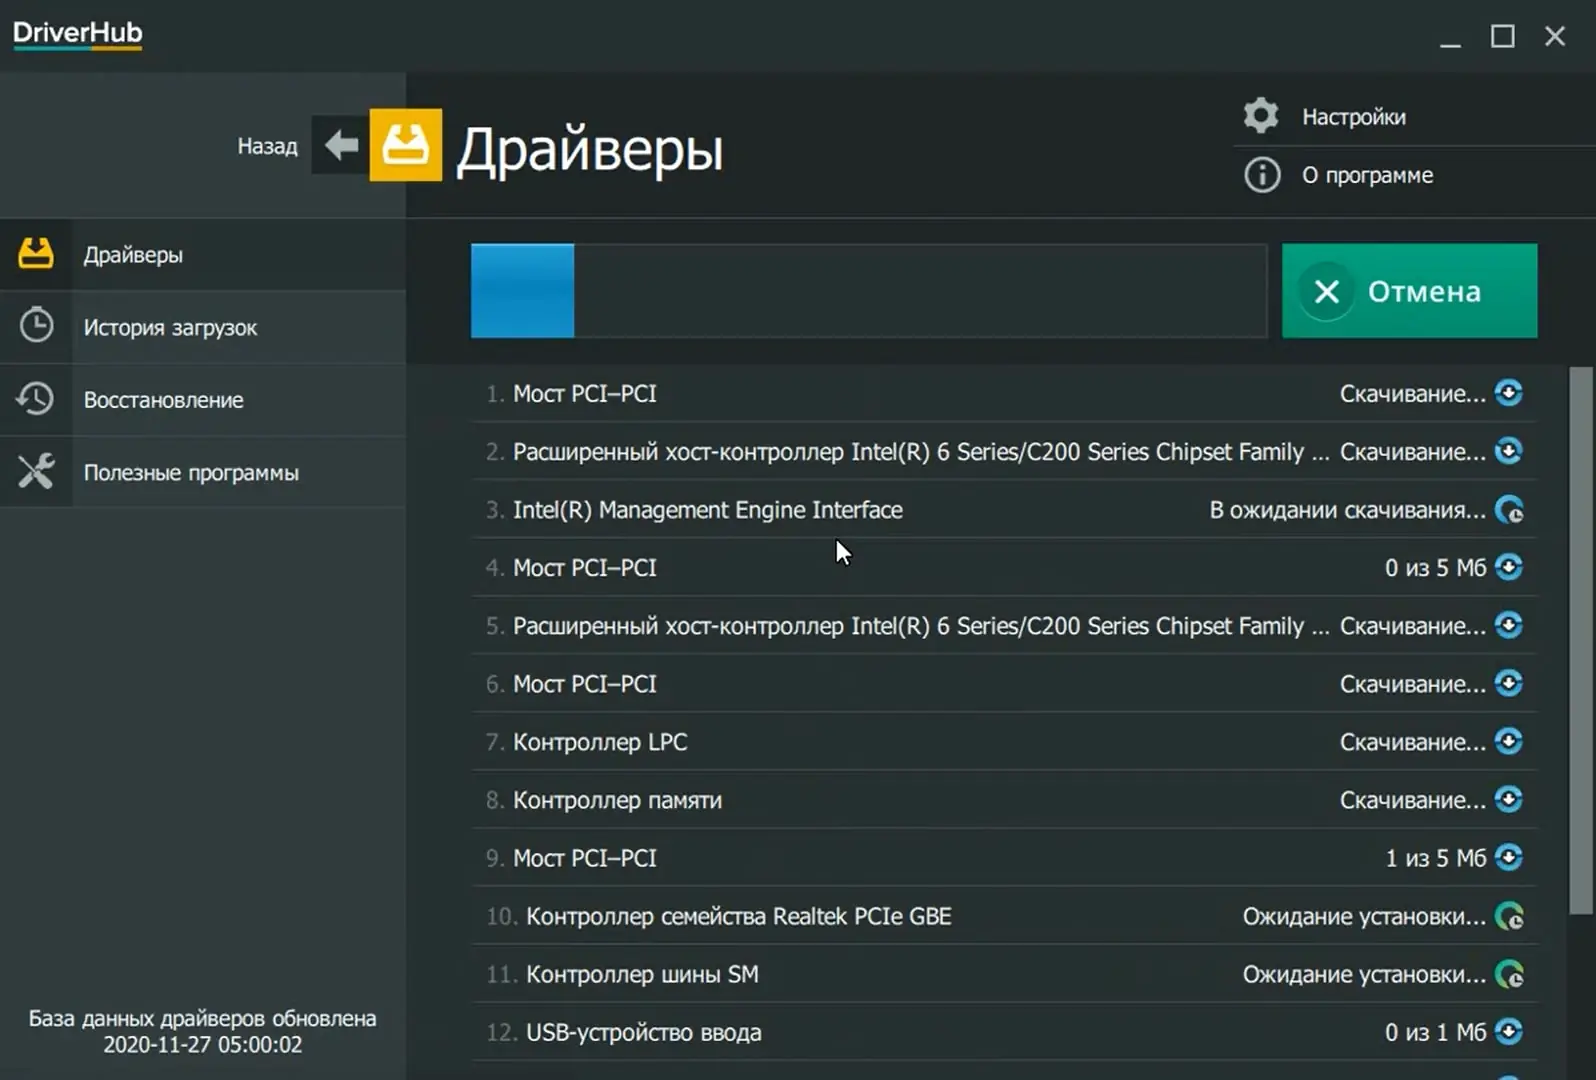Click the yellow Drivers header icon

tap(405, 146)
